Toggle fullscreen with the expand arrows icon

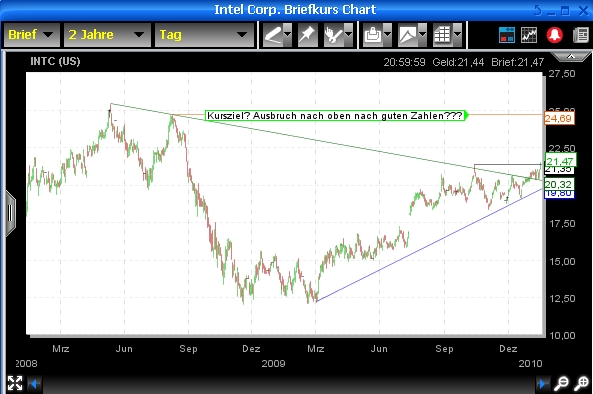15,383
